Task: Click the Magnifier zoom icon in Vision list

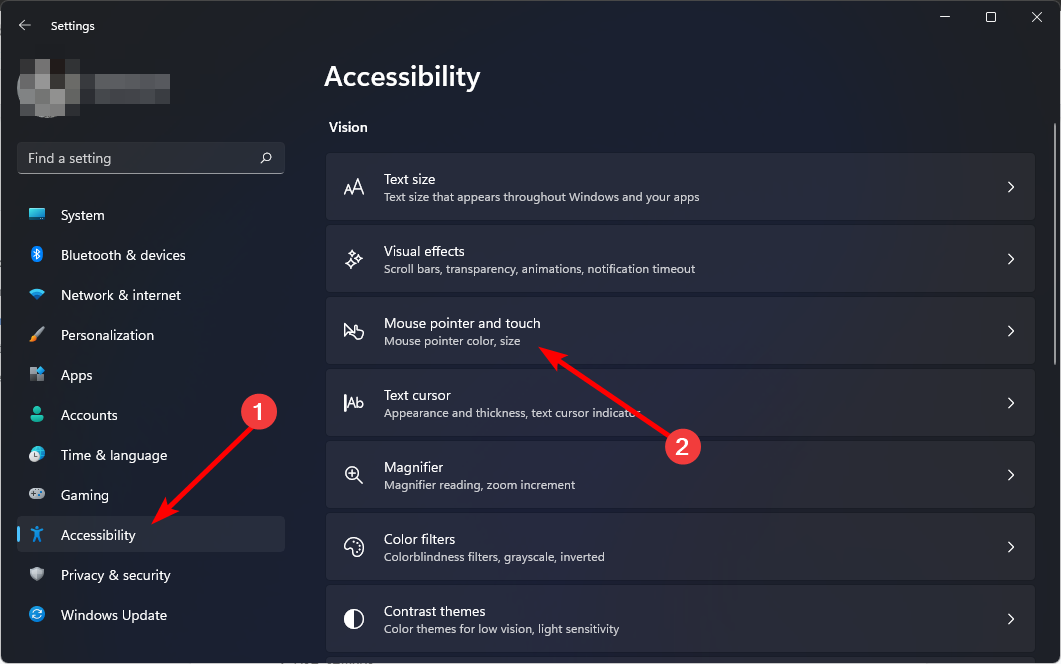Action: click(354, 475)
